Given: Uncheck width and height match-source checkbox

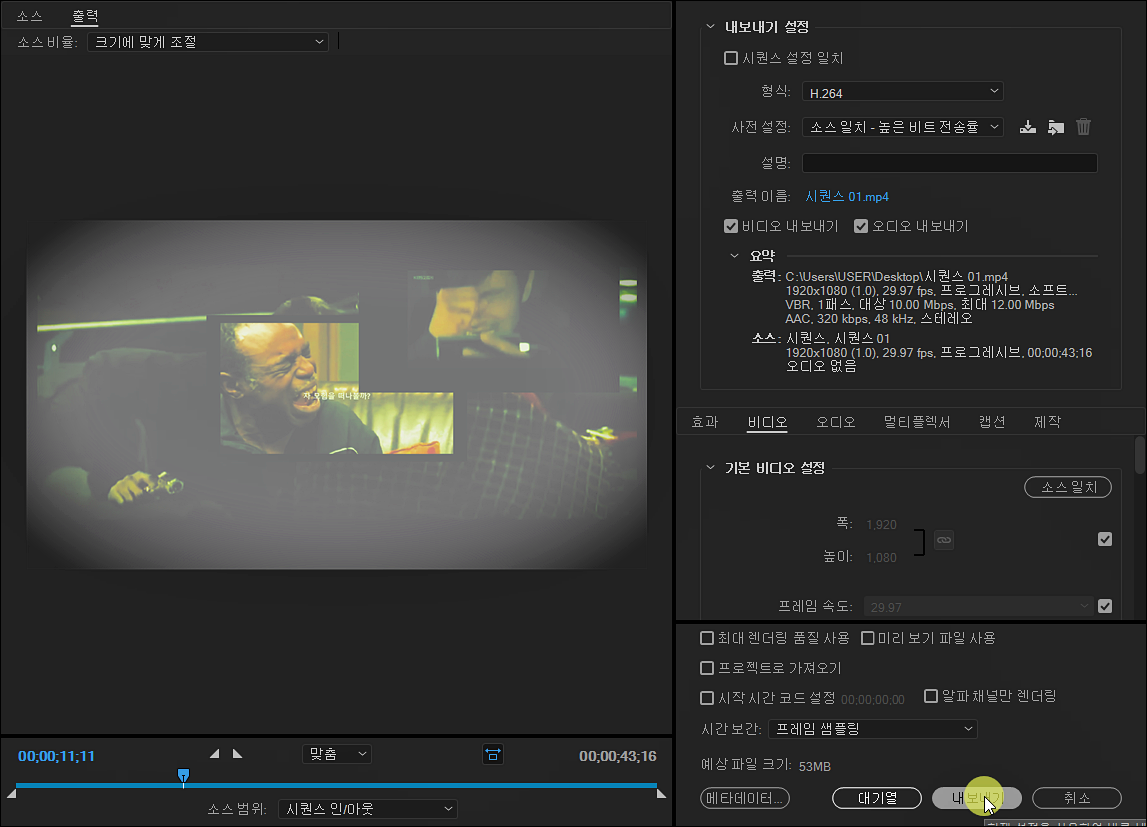Looking at the screenshot, I should (1105, 540).
